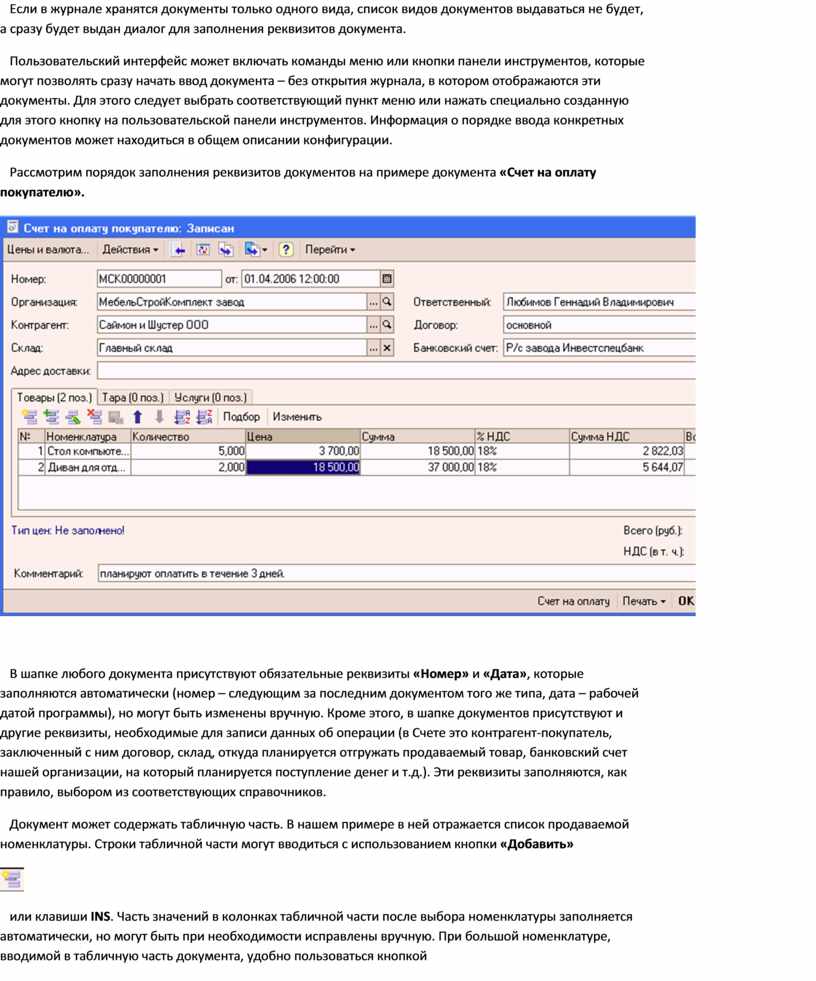Click the highlighted price cell 18 500,00
This screenshot has width=816, height=981.
[x=303, y=467]
